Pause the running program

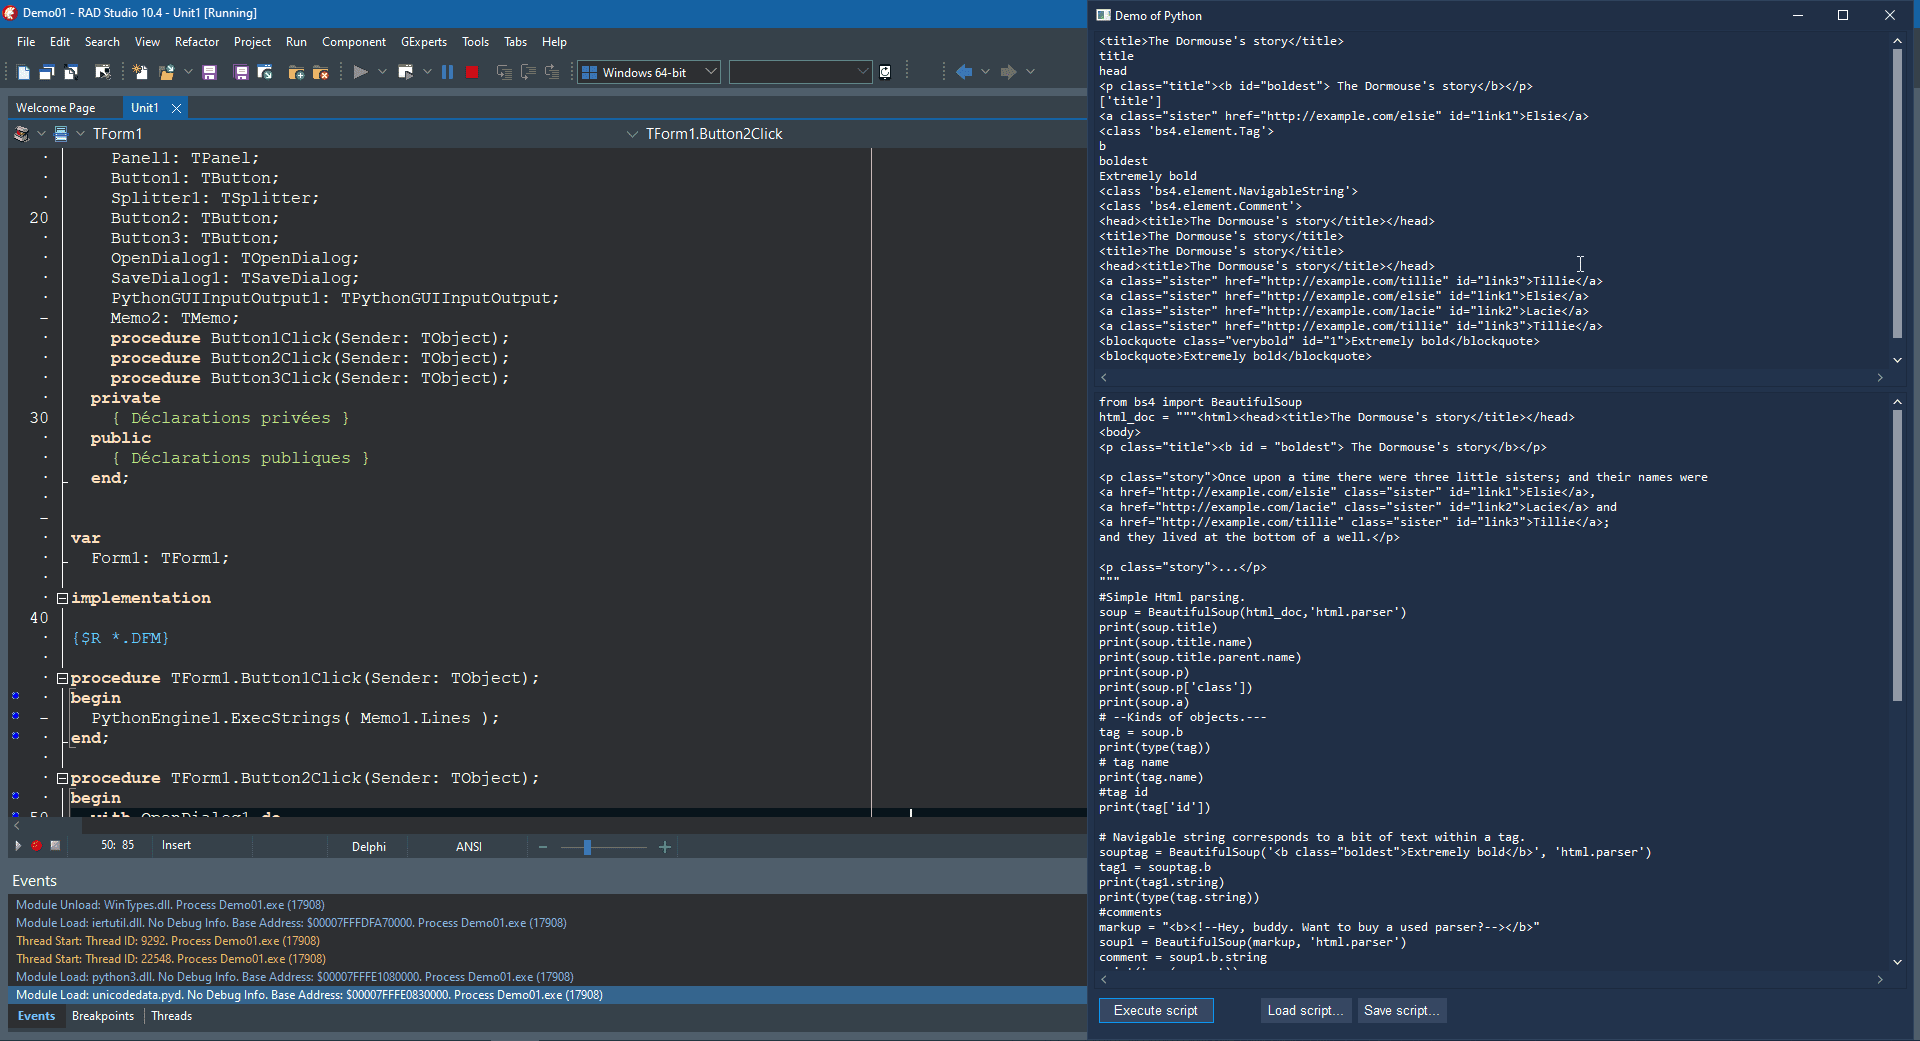(x=447, y=72)
